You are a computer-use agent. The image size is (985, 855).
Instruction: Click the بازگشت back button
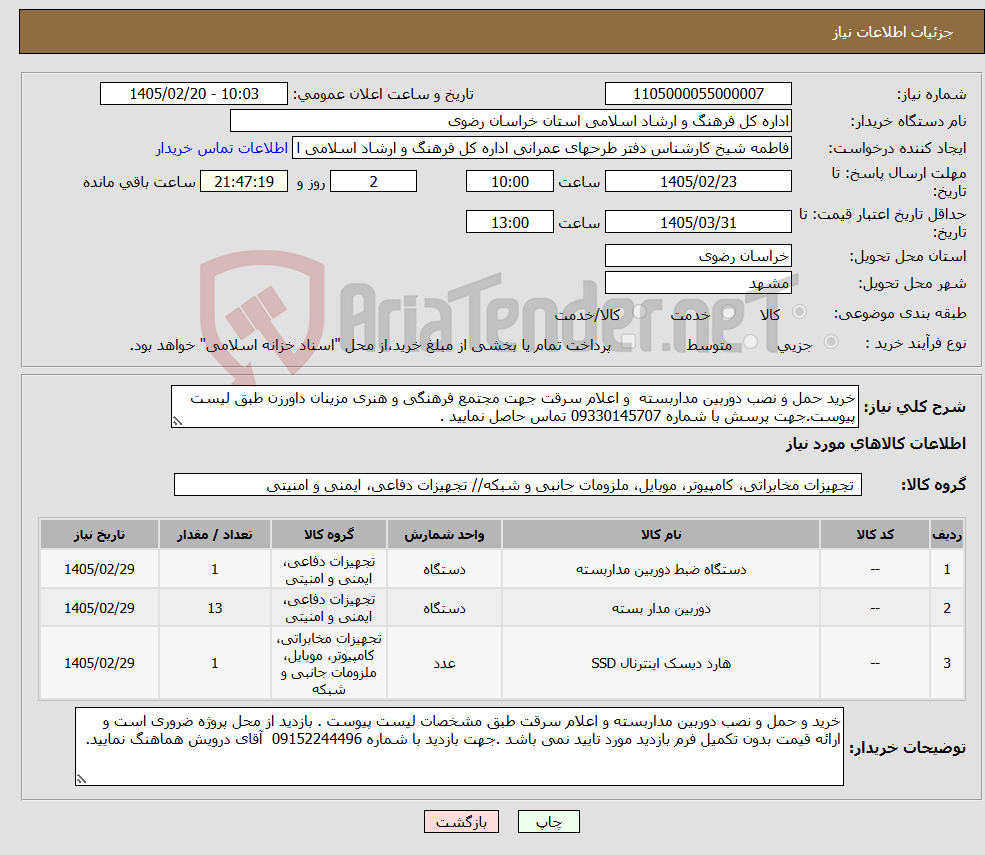tap(461, 822)
